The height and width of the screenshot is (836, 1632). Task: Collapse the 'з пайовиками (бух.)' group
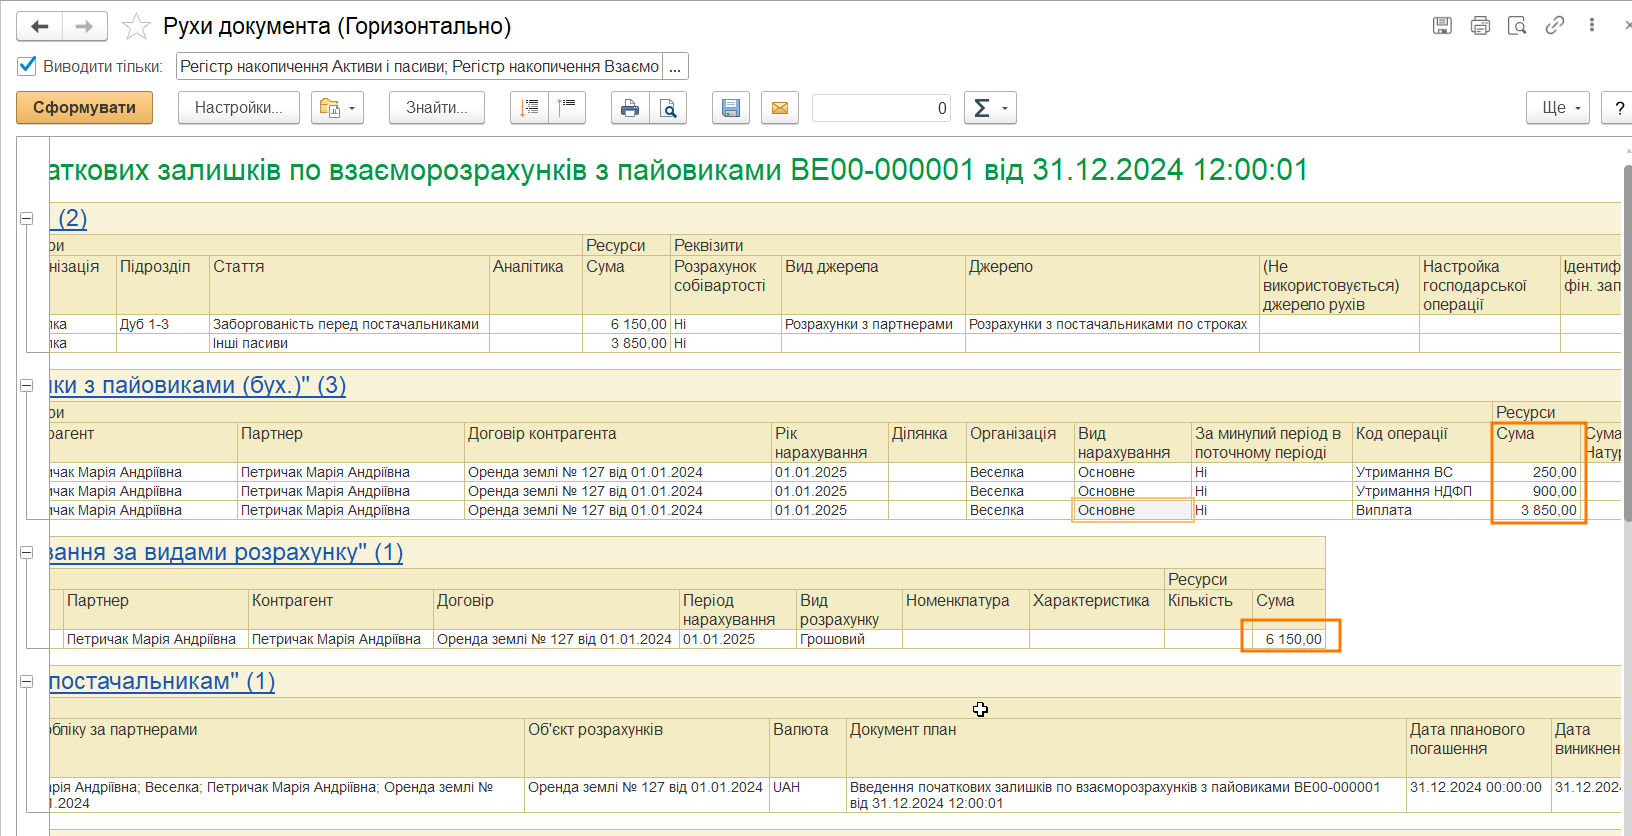(x=27, y=385)
